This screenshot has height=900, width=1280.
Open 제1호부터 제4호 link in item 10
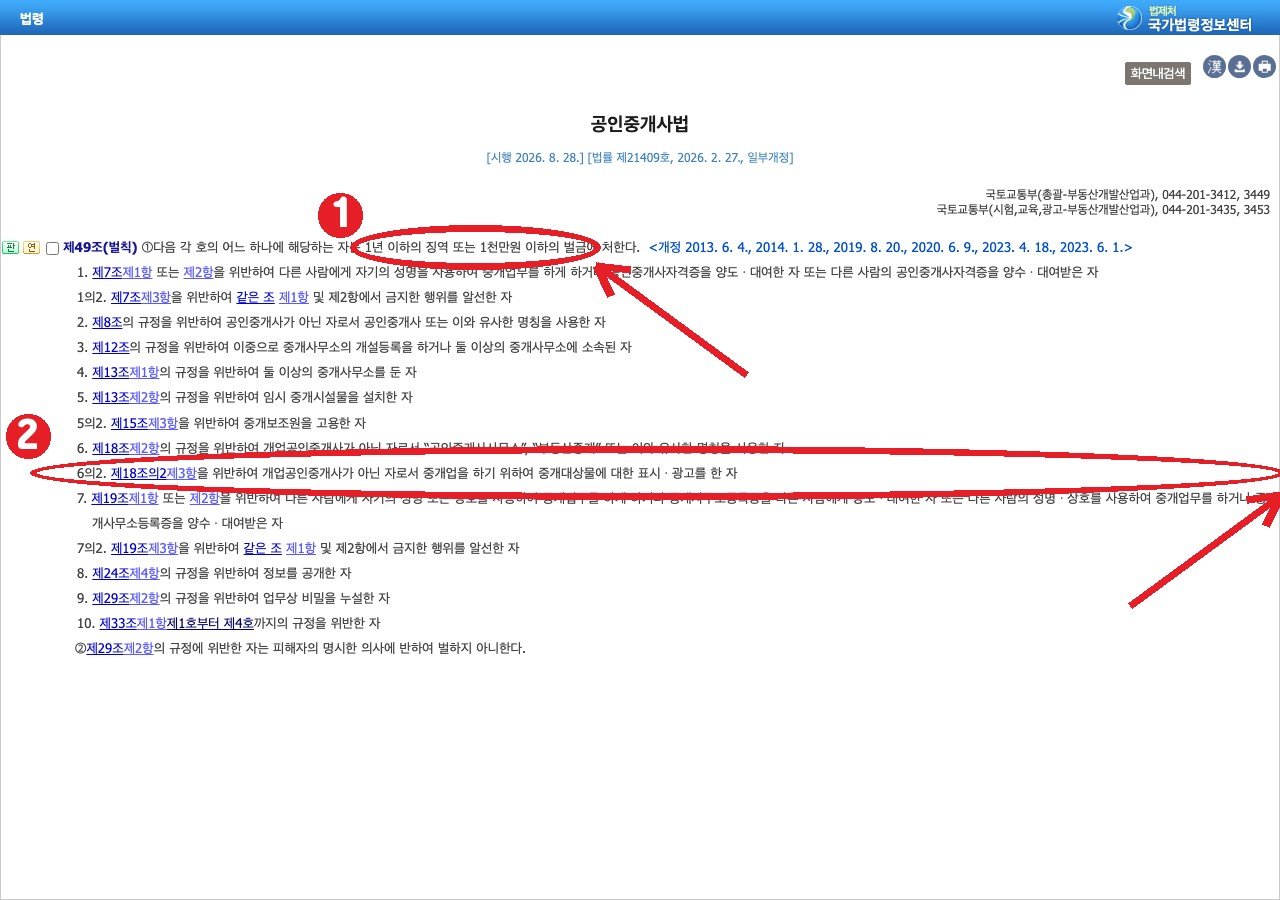(x=210, y=623)
